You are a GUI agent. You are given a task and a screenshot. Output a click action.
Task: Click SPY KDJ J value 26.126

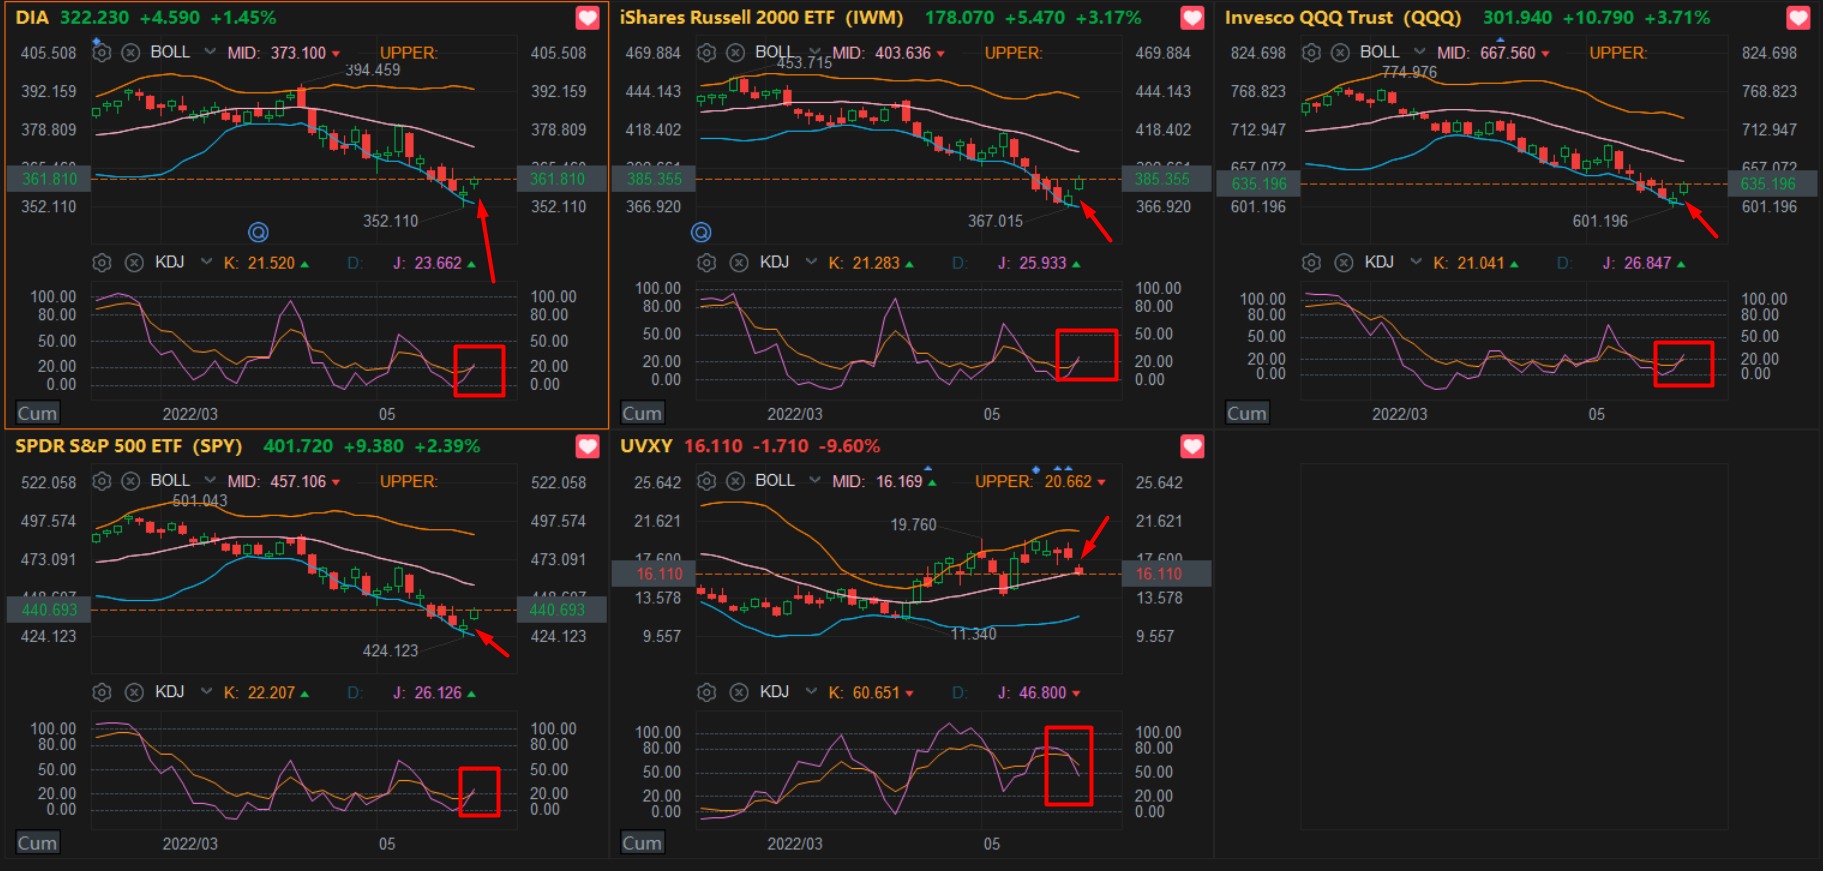coord(438,692)
